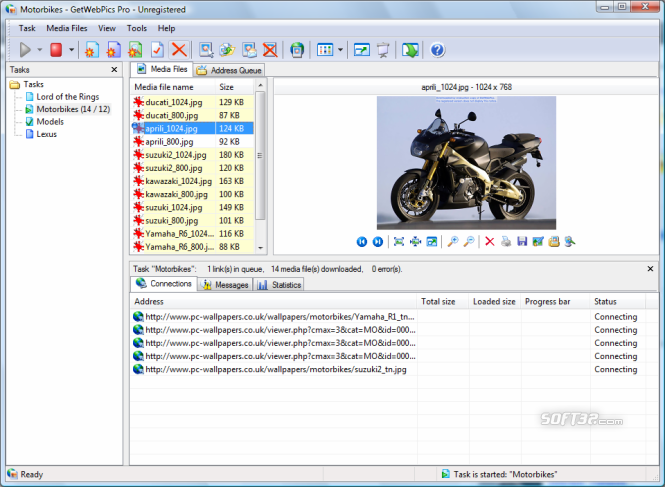This screenshot has height=487, width=665.
Task: Close the connections info panel
Action: tap(650, 269)
